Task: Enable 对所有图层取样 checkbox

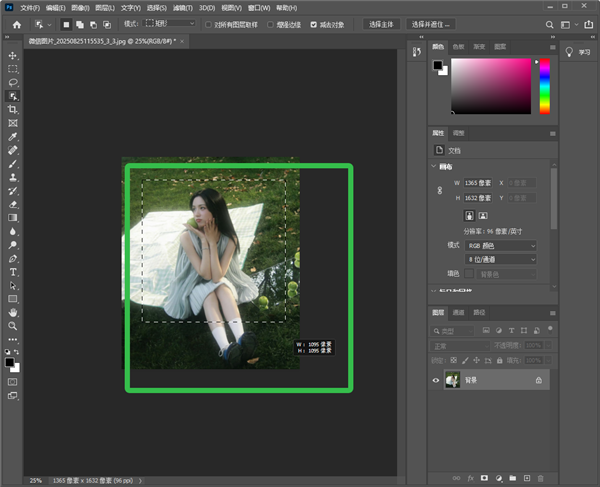Action: (208, 23)
